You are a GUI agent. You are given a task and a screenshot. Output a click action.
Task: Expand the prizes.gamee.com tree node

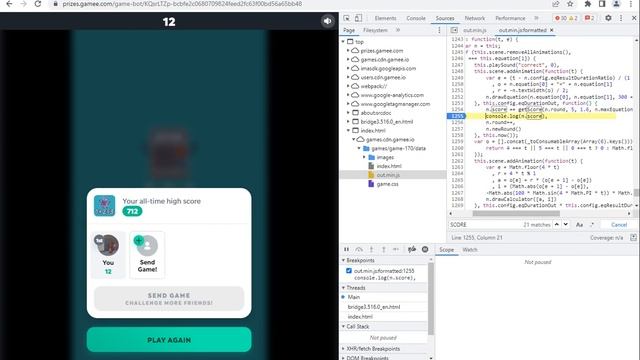[x=348, y=51]
